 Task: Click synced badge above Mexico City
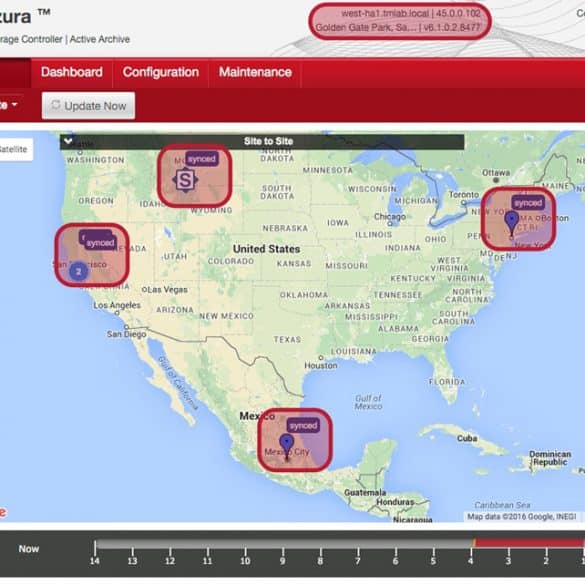(x=303, y=425)
